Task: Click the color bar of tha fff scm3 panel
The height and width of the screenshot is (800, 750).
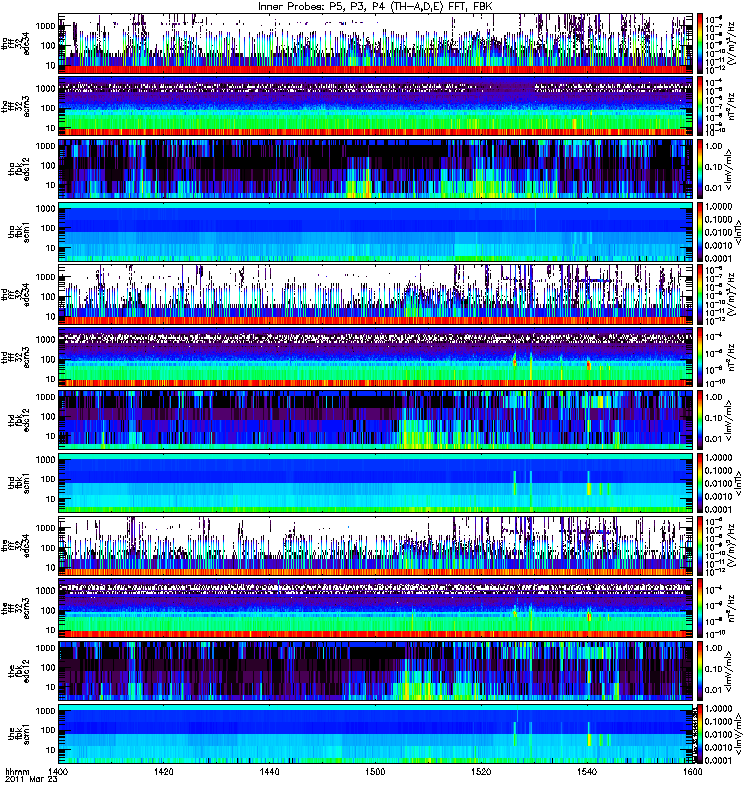Action: (x=699, y=107)
